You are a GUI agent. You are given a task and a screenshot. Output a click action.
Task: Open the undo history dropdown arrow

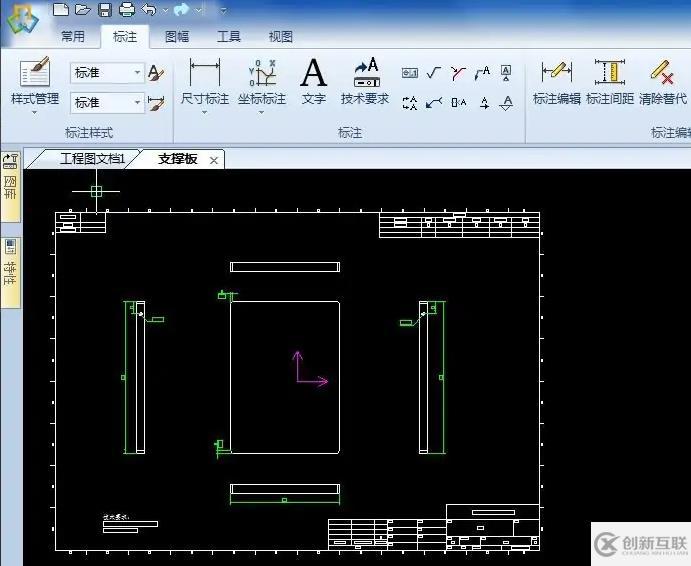coord(165,10)
